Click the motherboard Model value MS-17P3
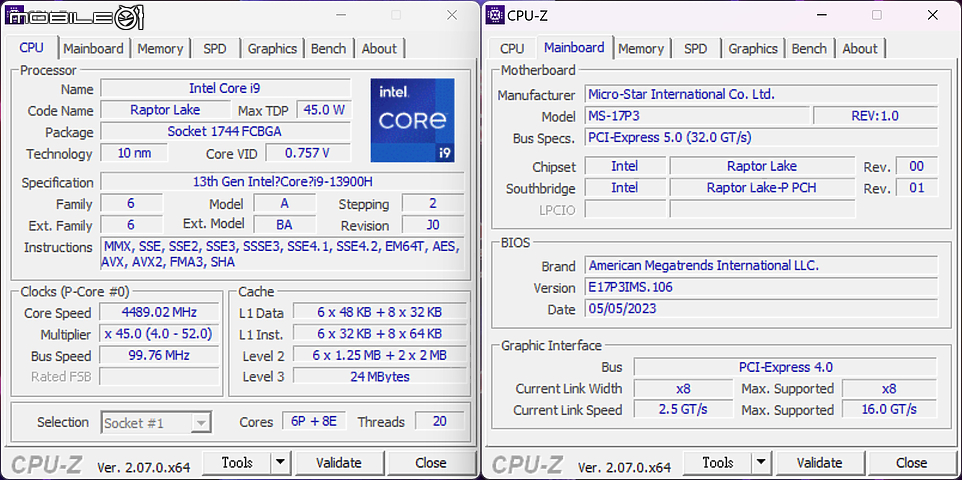The image size is (962, 480). point(696,115)
